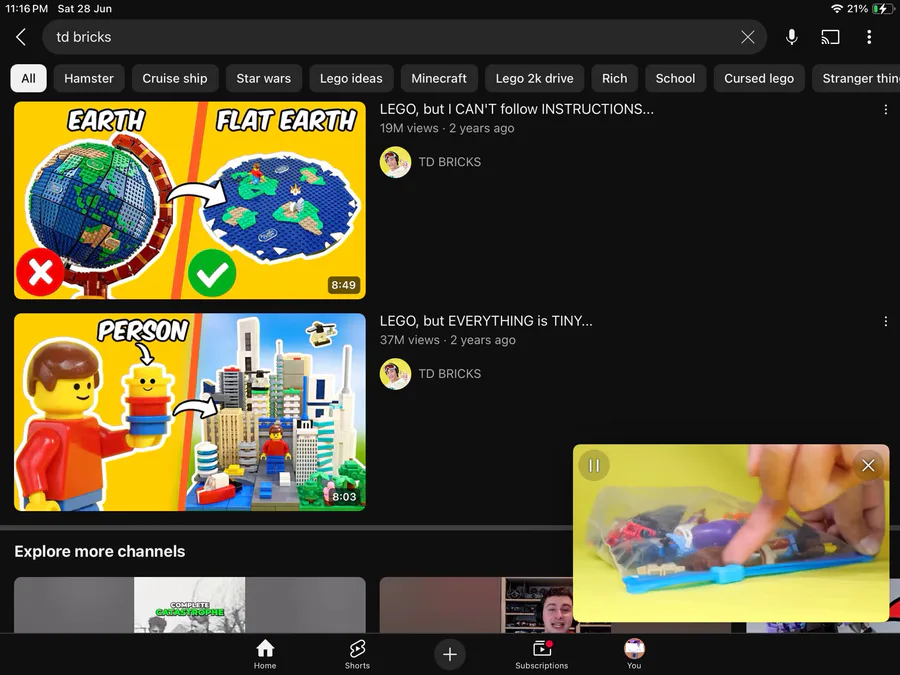Select the Lego ideas filter chip
900x675 pixels.
(351, 79)
